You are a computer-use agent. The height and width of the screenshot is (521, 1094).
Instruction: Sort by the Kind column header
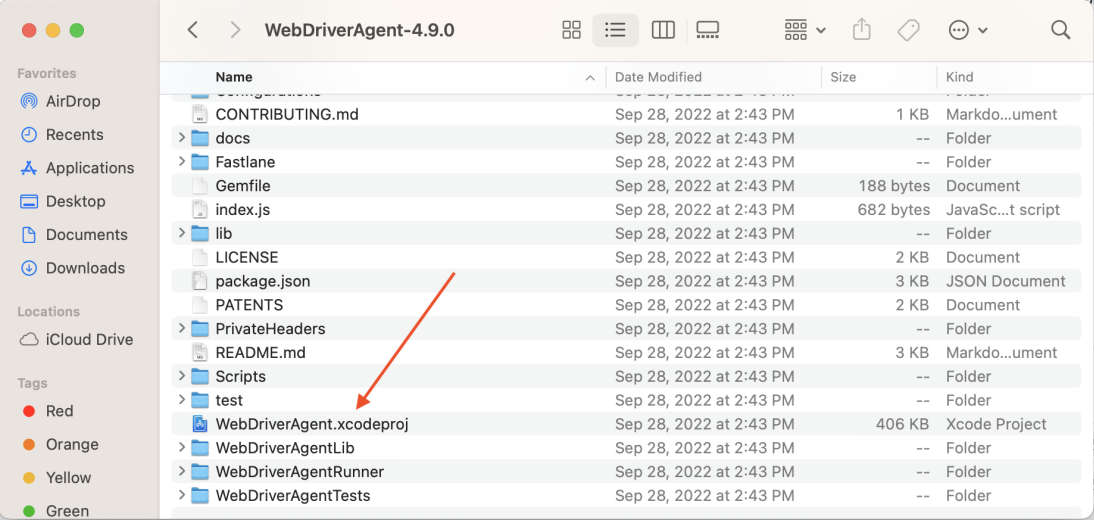pyautogui.click(x=959, y=77)
